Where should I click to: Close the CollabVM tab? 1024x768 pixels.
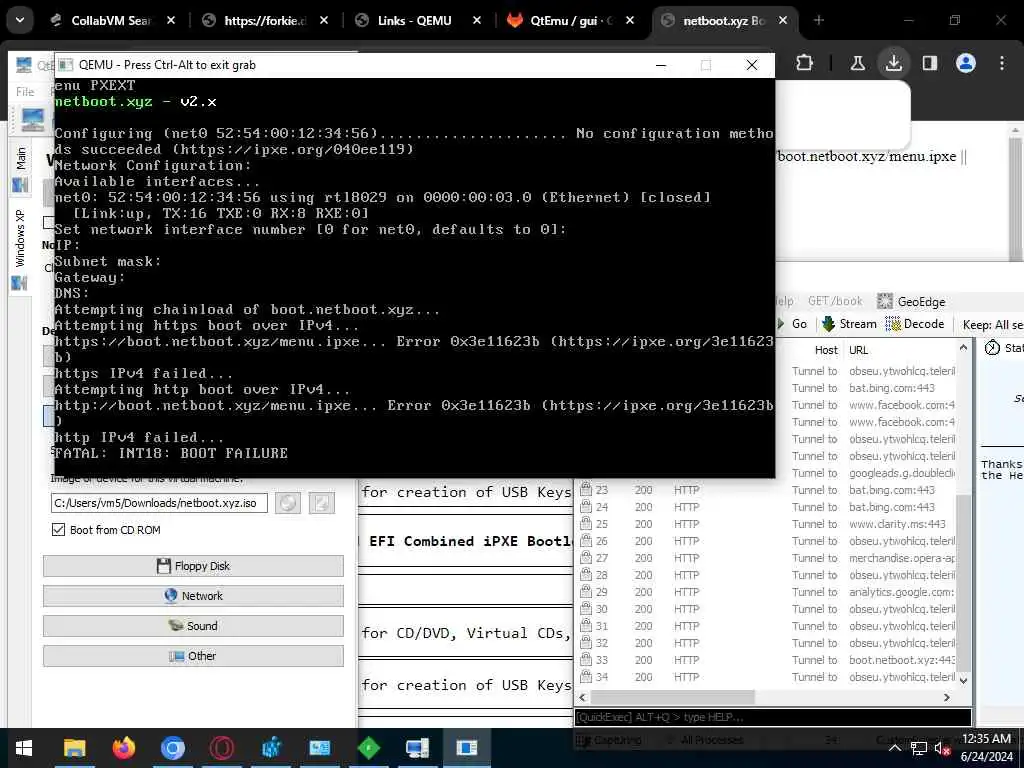pyautogui.click(x=170, y=20)
